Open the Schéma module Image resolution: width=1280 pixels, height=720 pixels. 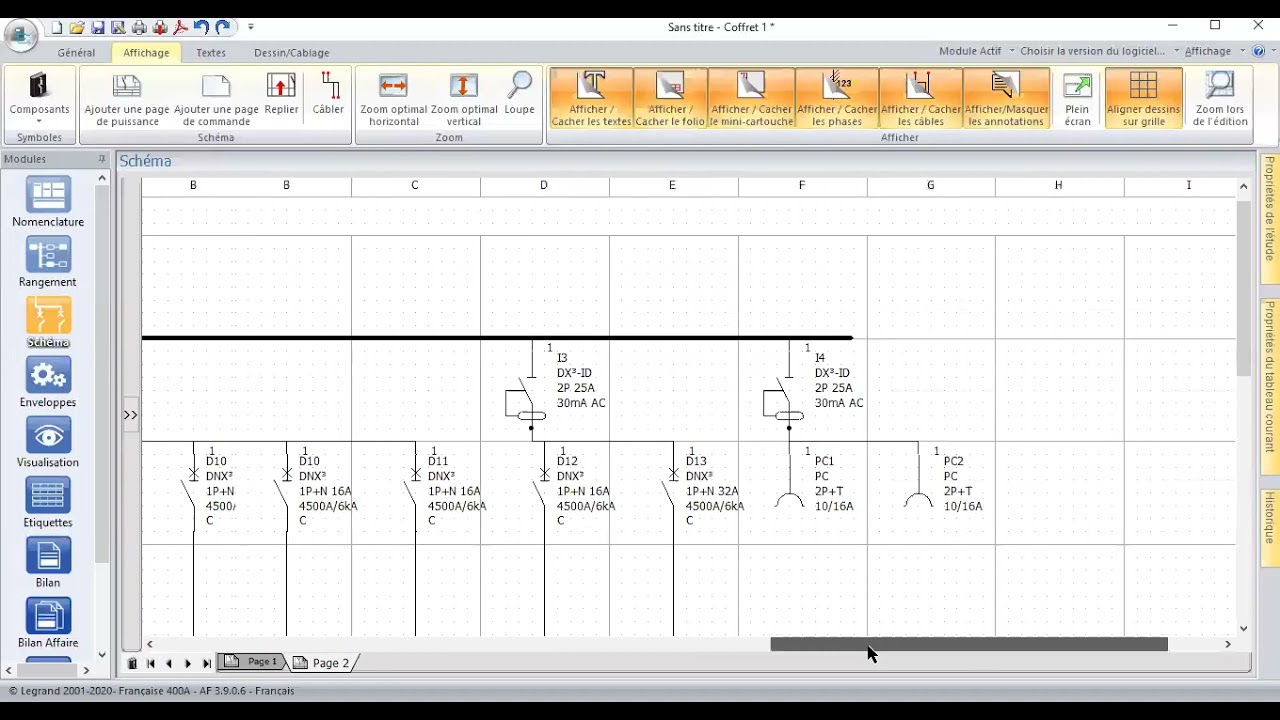[48, 322]
